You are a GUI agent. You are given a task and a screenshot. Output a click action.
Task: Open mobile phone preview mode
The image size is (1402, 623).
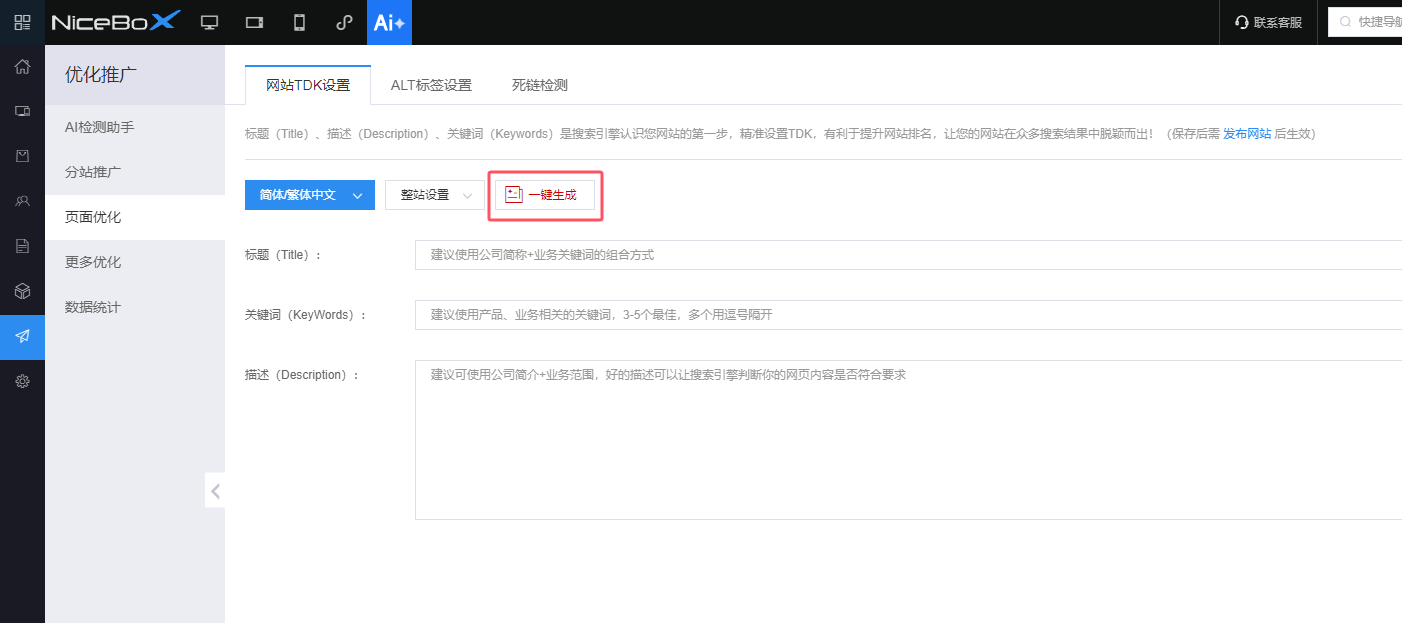298,21
